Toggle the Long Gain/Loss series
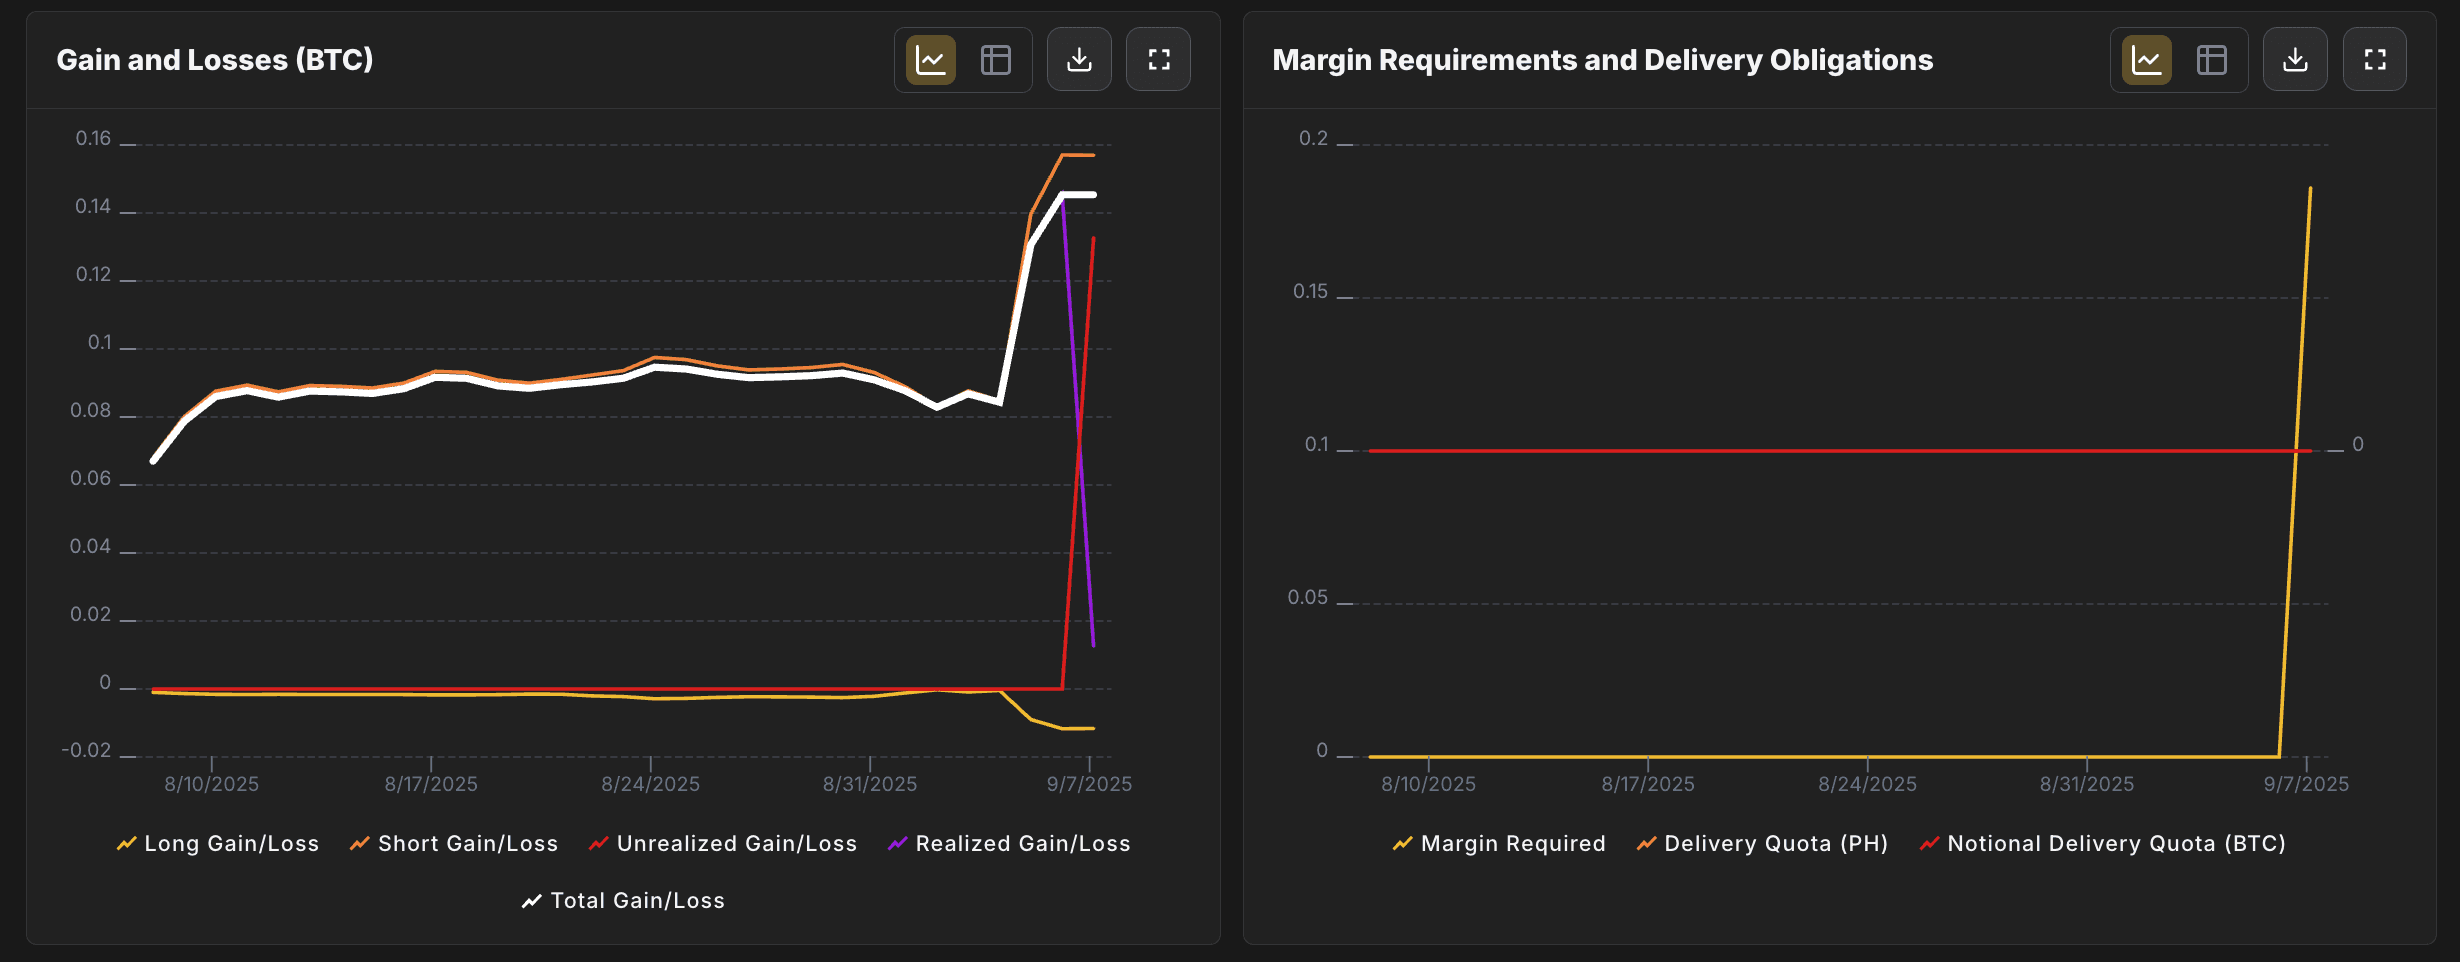The width and height of the screenshot is (2460, 962). pos(219,843)
